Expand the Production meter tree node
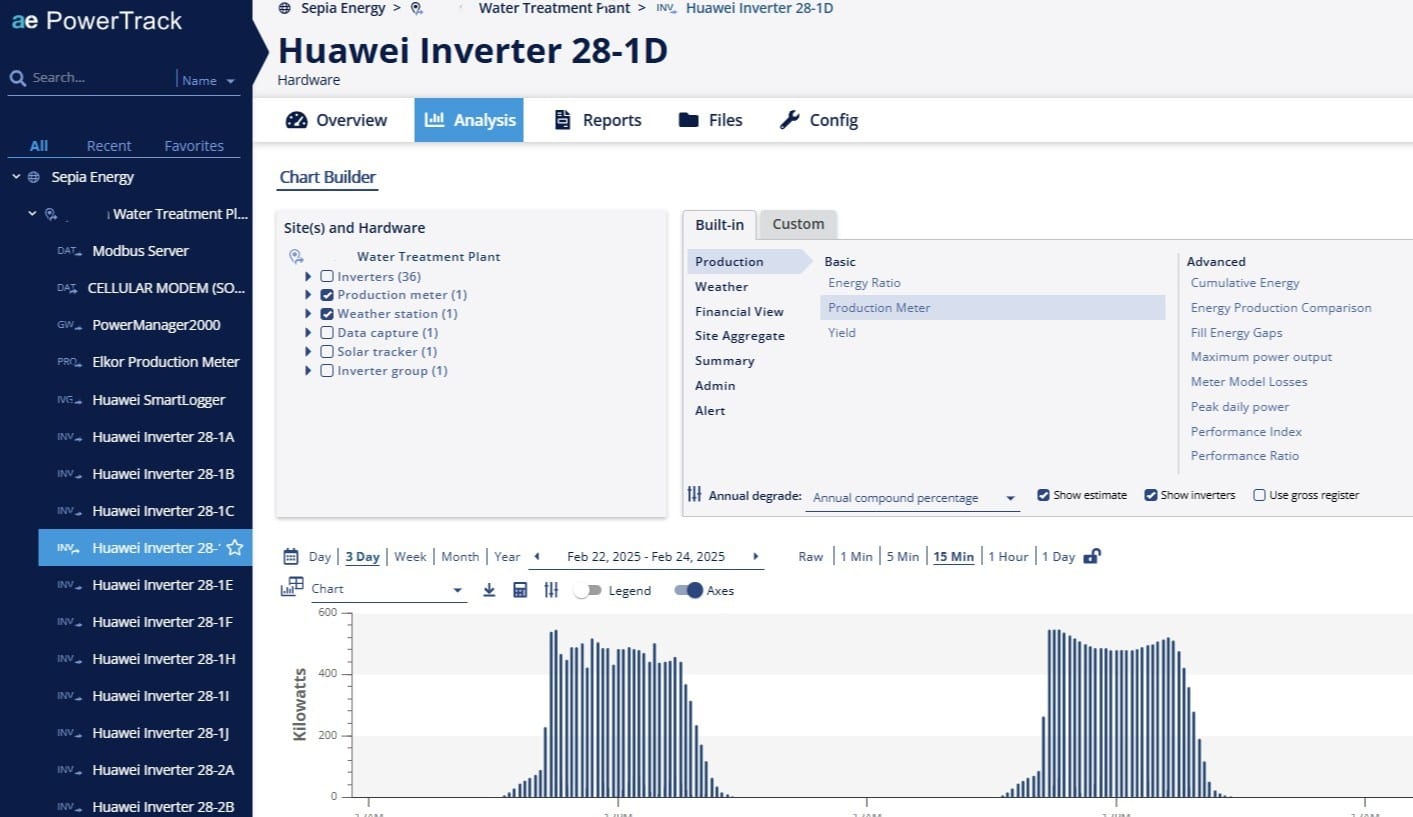Screen dimensions: 1413x817 (x=309, y=295)
